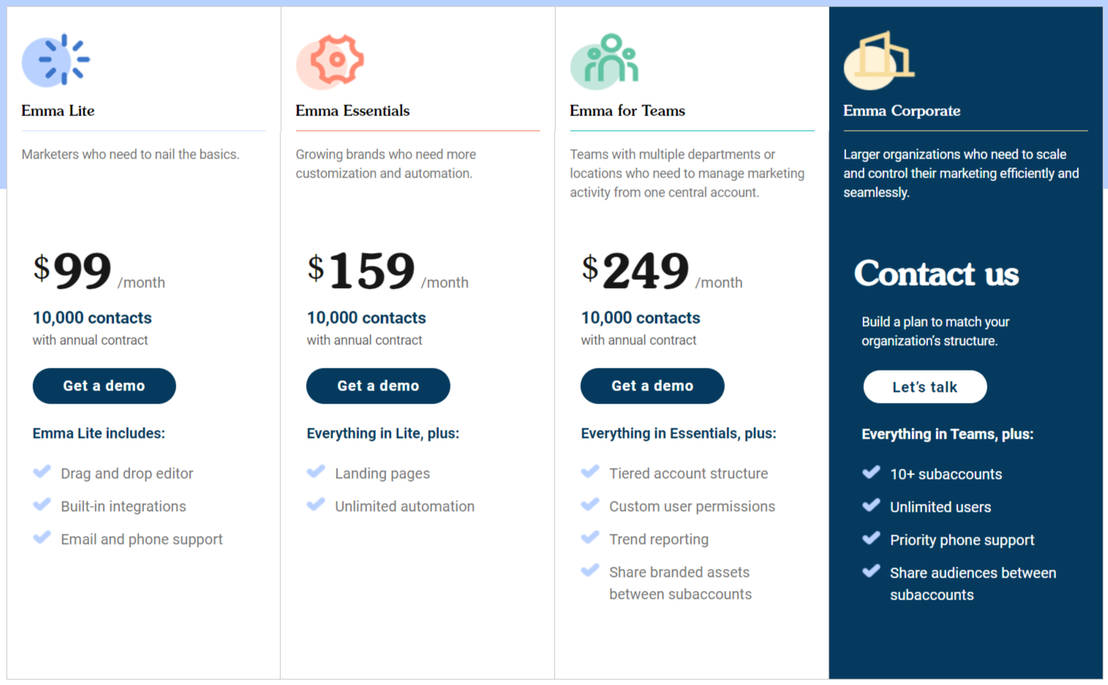Select the checkmark beside Tiered account structure

591,473
